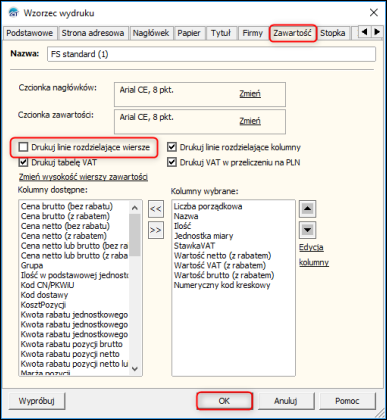387x420 pixels.
Task: Click the Anuluj button
Action: 286,401
